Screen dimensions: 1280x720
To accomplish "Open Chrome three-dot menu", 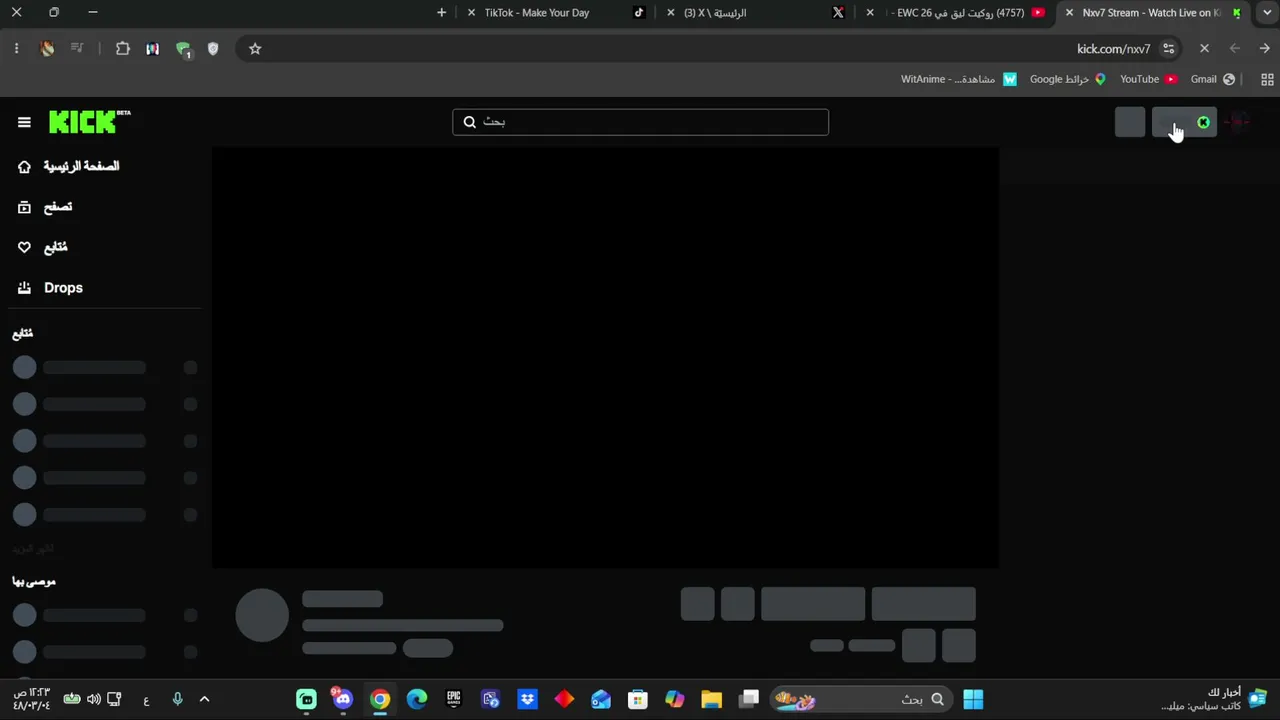I will pyautogui.click(x=16, y=48).
